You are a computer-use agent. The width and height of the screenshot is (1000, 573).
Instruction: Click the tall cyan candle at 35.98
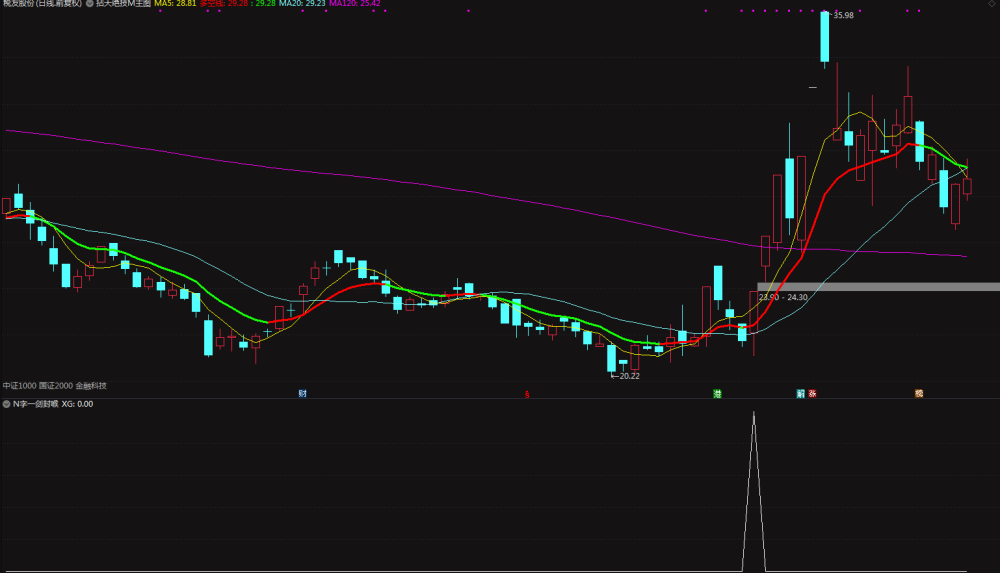[x=825, y=37]
